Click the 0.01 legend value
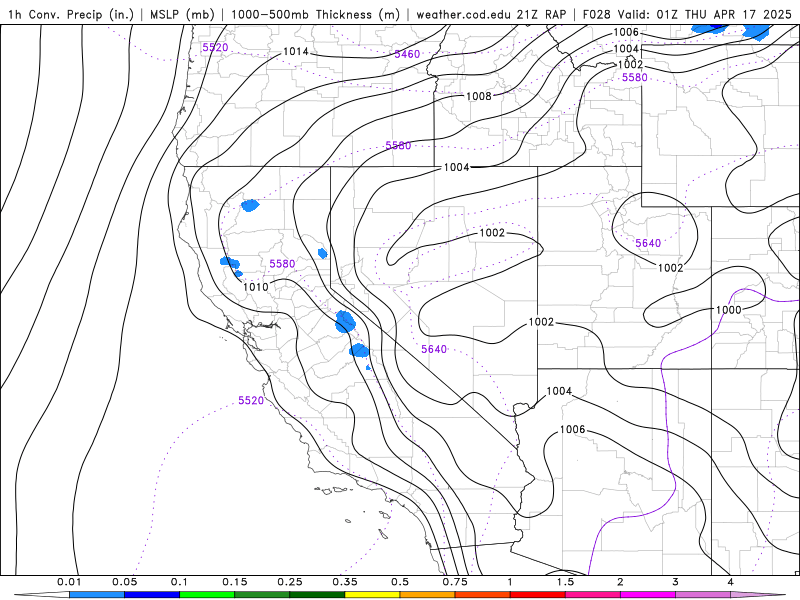Screen dimensions: 800x600 pos(69,582)
